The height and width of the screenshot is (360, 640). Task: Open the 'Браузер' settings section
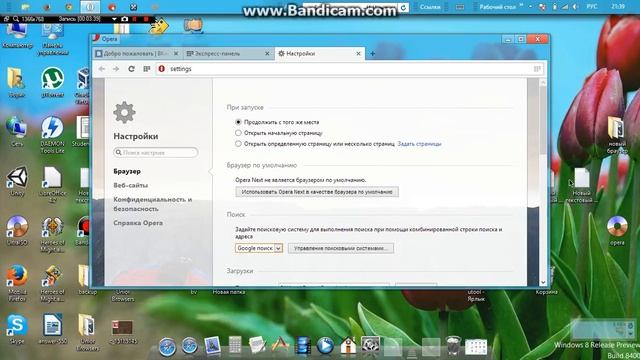point(127,171)
